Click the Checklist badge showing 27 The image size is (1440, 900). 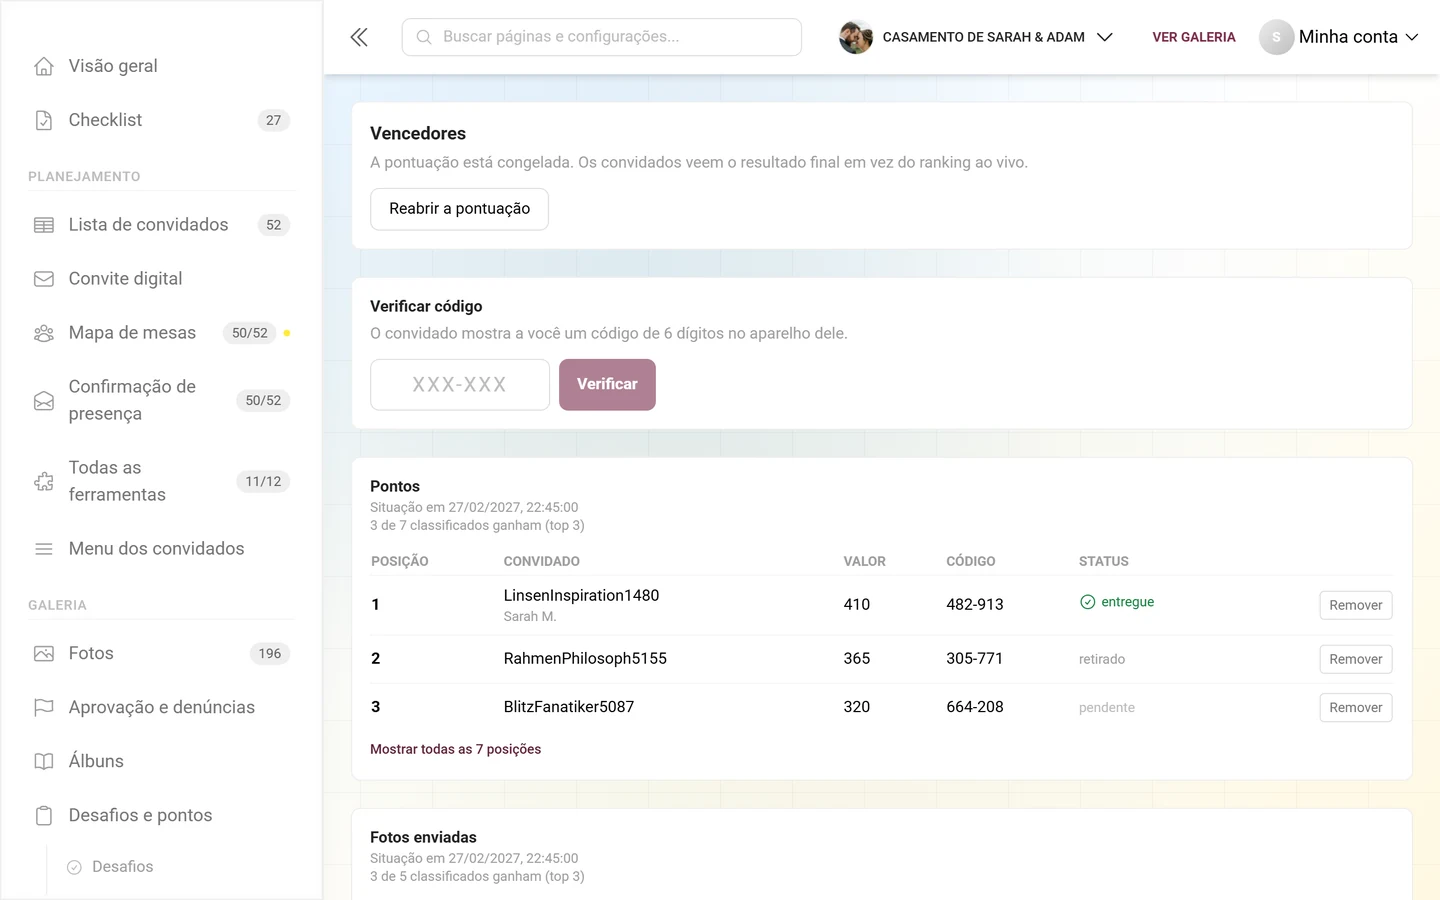point(274,120)
